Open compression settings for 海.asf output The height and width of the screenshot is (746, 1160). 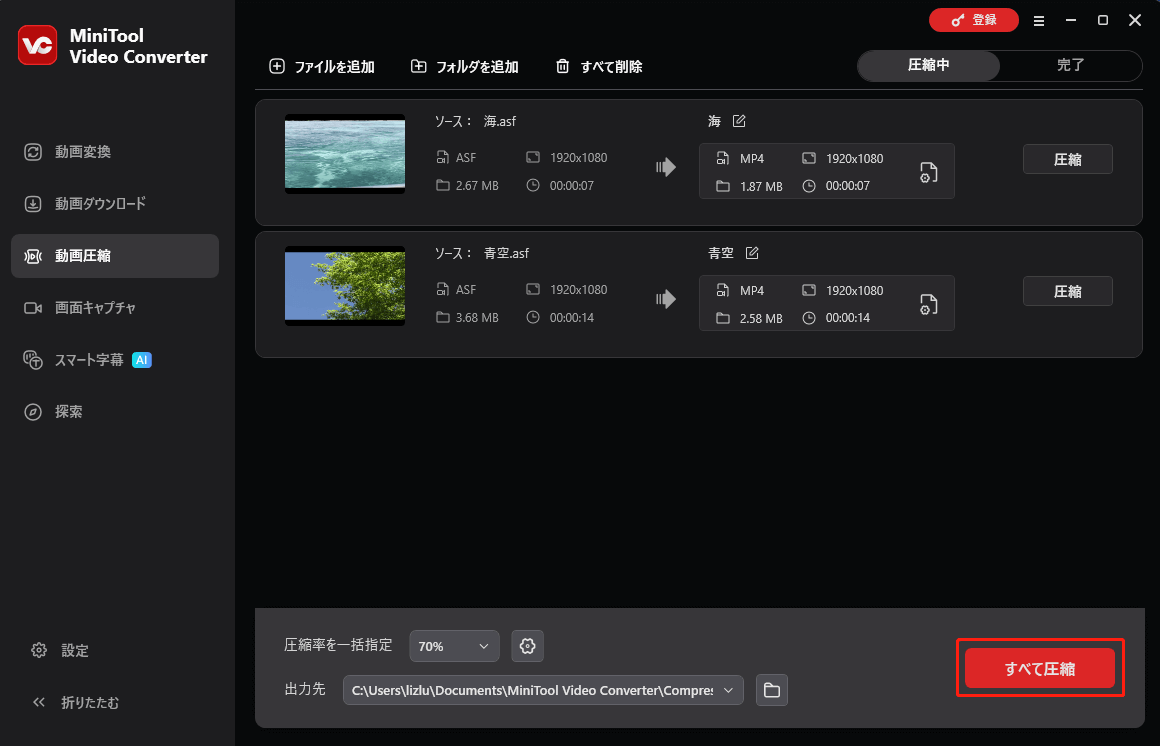(928, 171)
